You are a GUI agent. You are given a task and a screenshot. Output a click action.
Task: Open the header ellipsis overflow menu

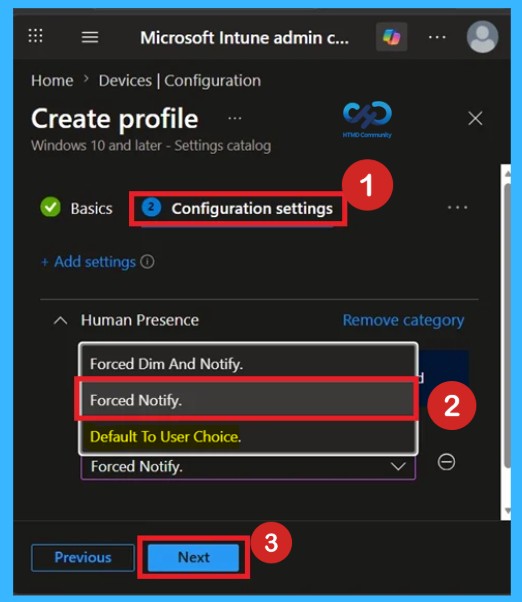(x=437, y=37)
